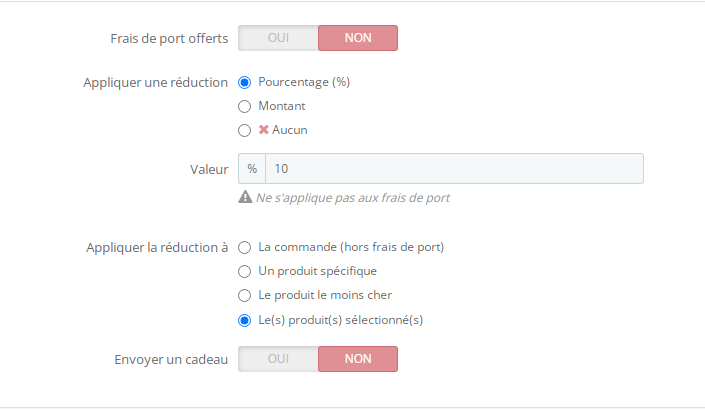Set Envoyer un cadeau to NON
The height and width of the screenshot is (412, 705).
[x=358, y=359]
